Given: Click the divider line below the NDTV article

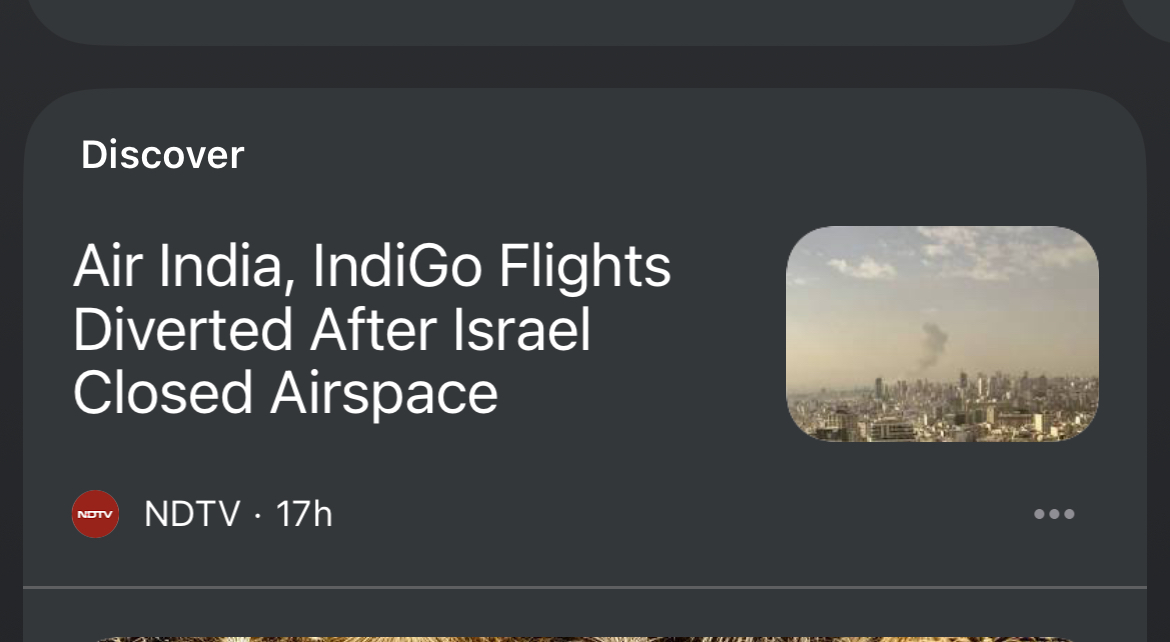Looking at the screenshot, I should [x=585, y=587].
